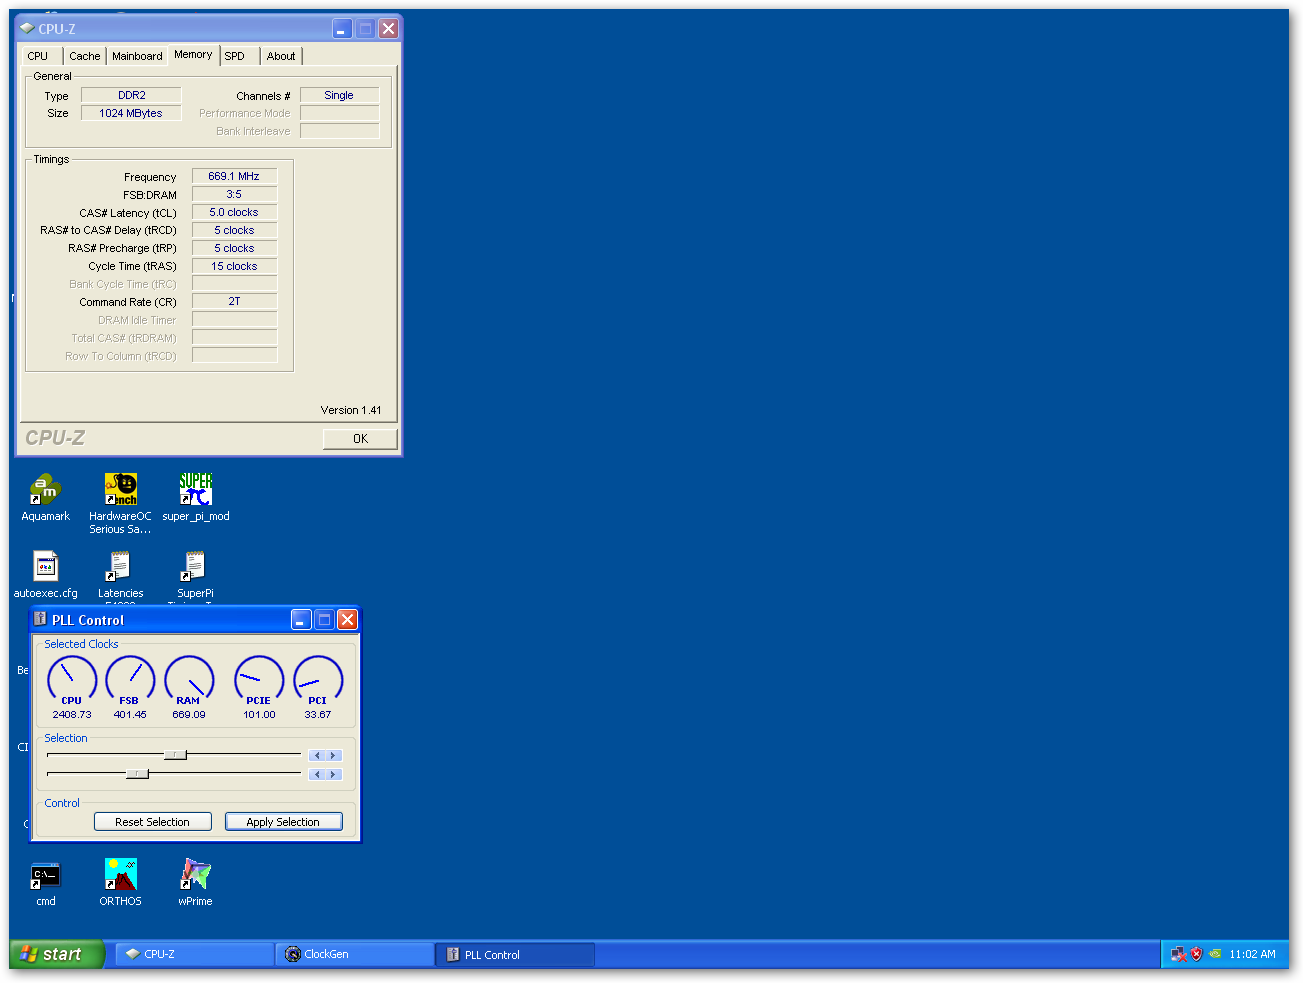
Task: Switch to the CPU-Z taskbar button
Action: [x=194, y=954]
